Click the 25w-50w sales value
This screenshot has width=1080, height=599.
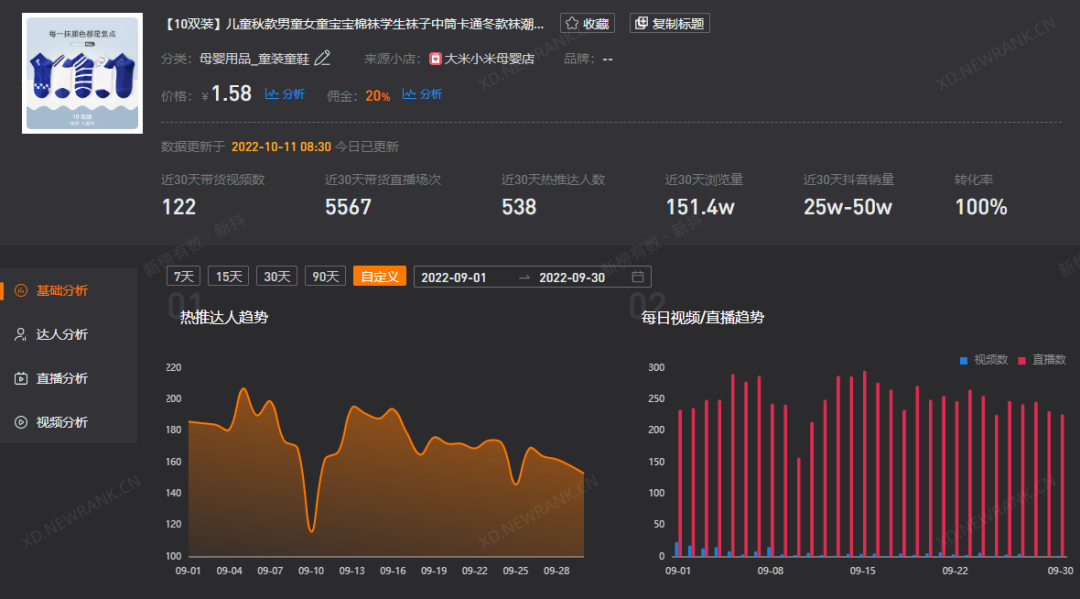[x=848, y=207]
